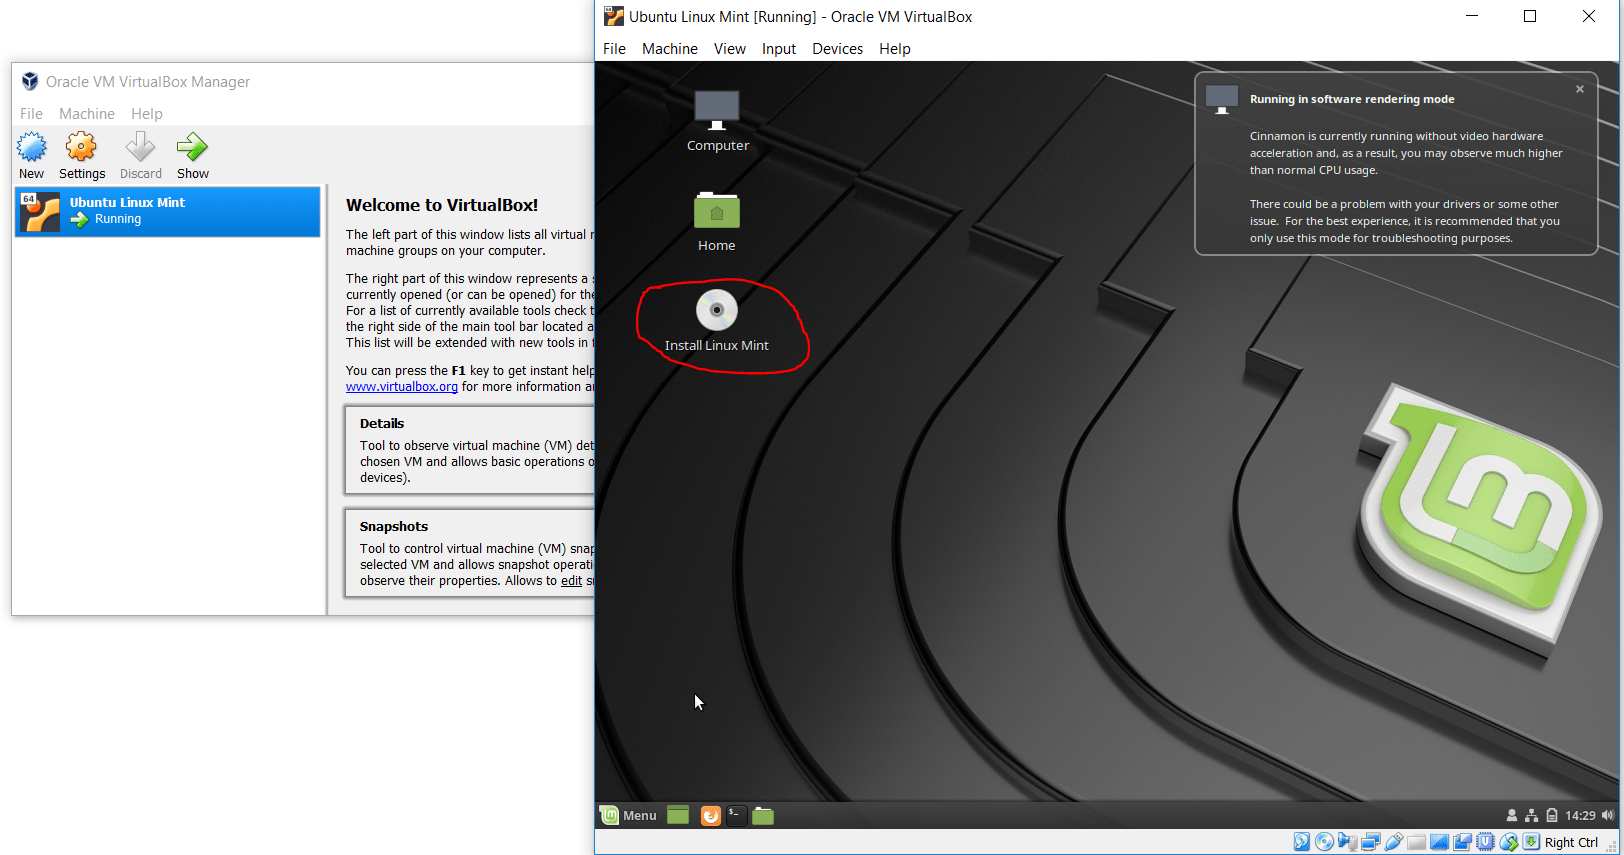Click the Show toolbar arrow icon
The image size is (1624, 855).
point(192,148)
